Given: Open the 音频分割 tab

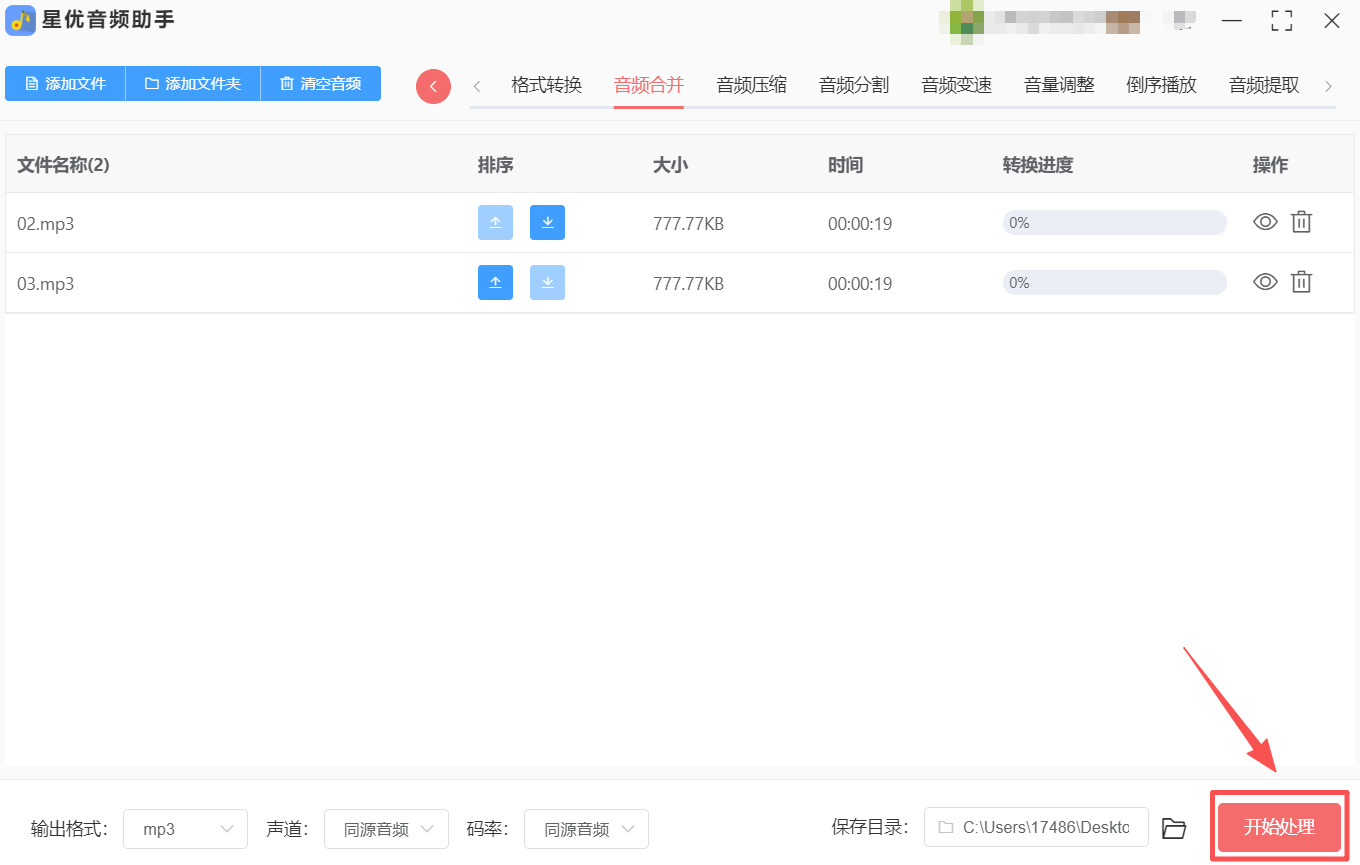Looking at the screenshot, I should pyautogui.click(x=853, y=85).
